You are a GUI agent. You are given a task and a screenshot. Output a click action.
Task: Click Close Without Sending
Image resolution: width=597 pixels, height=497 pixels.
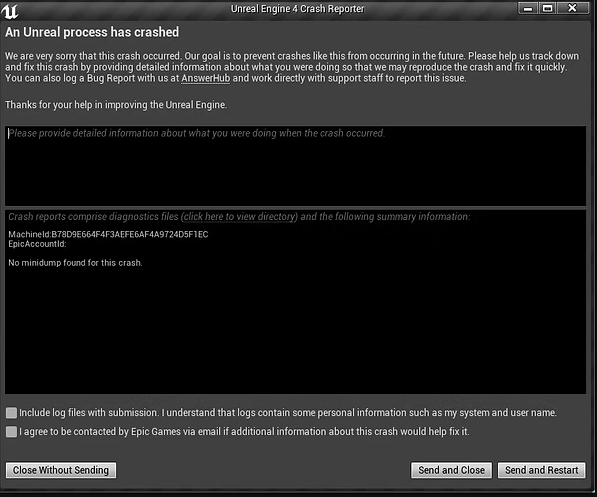pyautogui.click(x=61, y=470)
